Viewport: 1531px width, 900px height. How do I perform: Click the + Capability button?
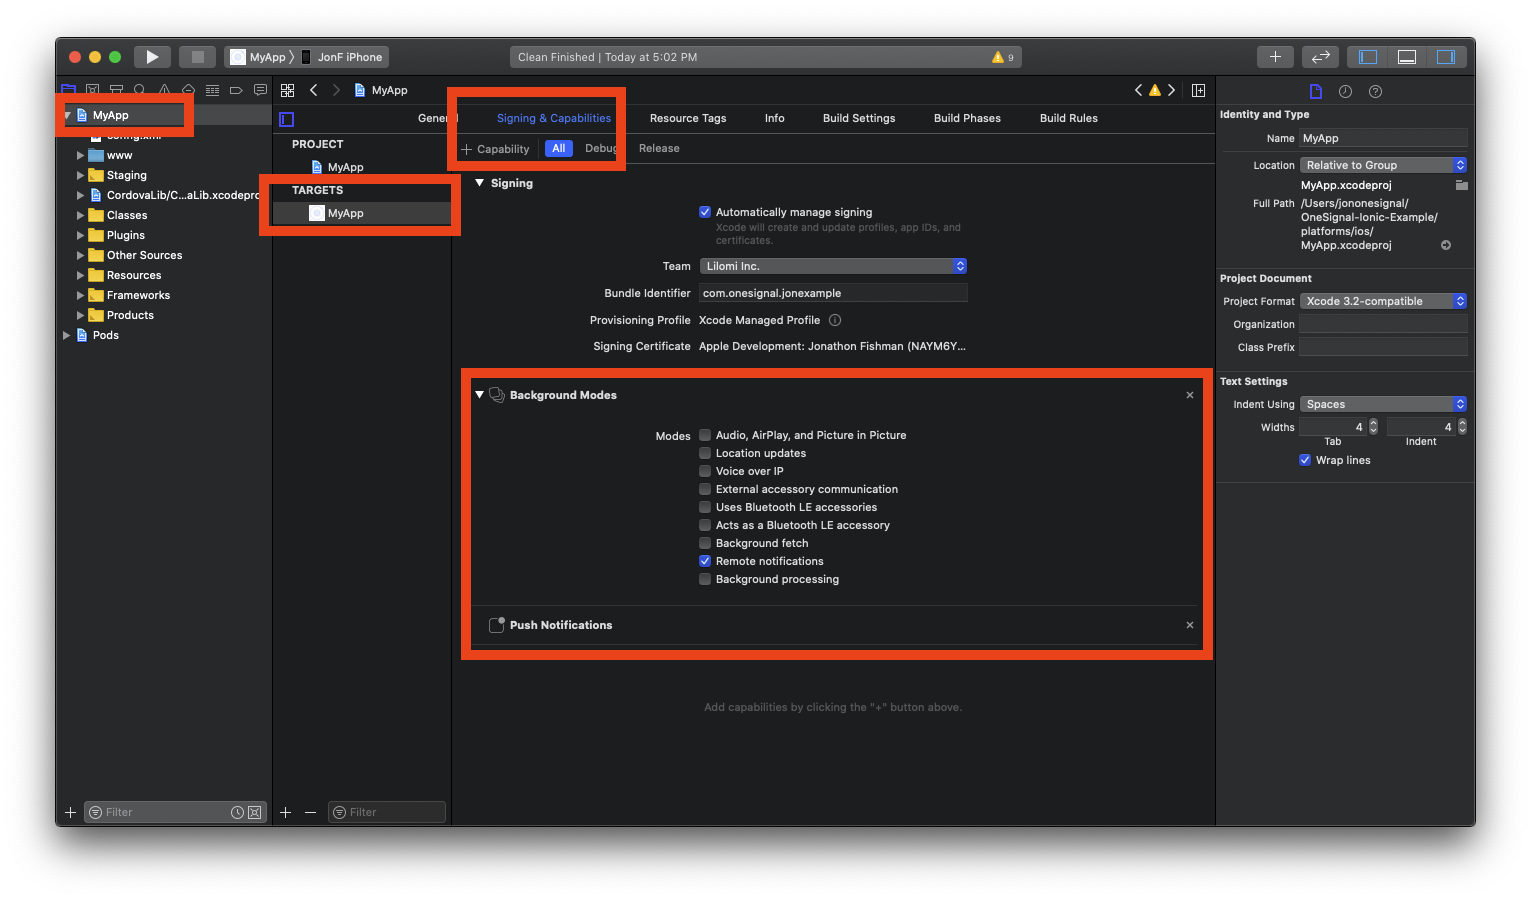pyautogui.click(x=495, y=149)
